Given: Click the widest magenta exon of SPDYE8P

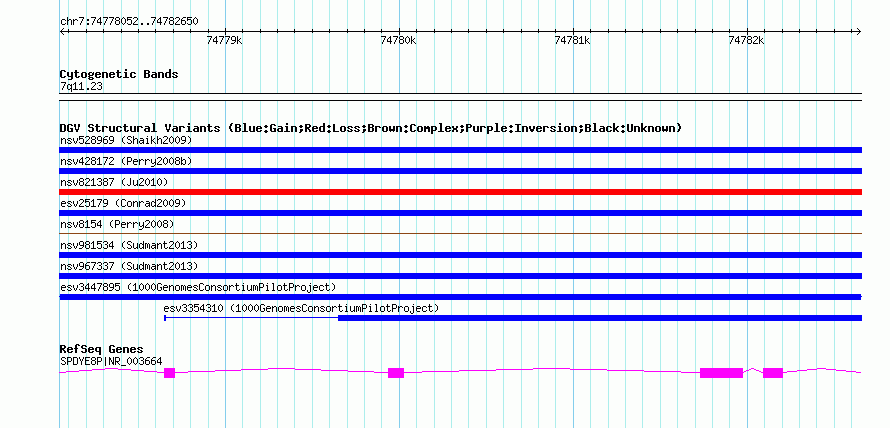Looking at the screenshot, I should coord(721,373).
